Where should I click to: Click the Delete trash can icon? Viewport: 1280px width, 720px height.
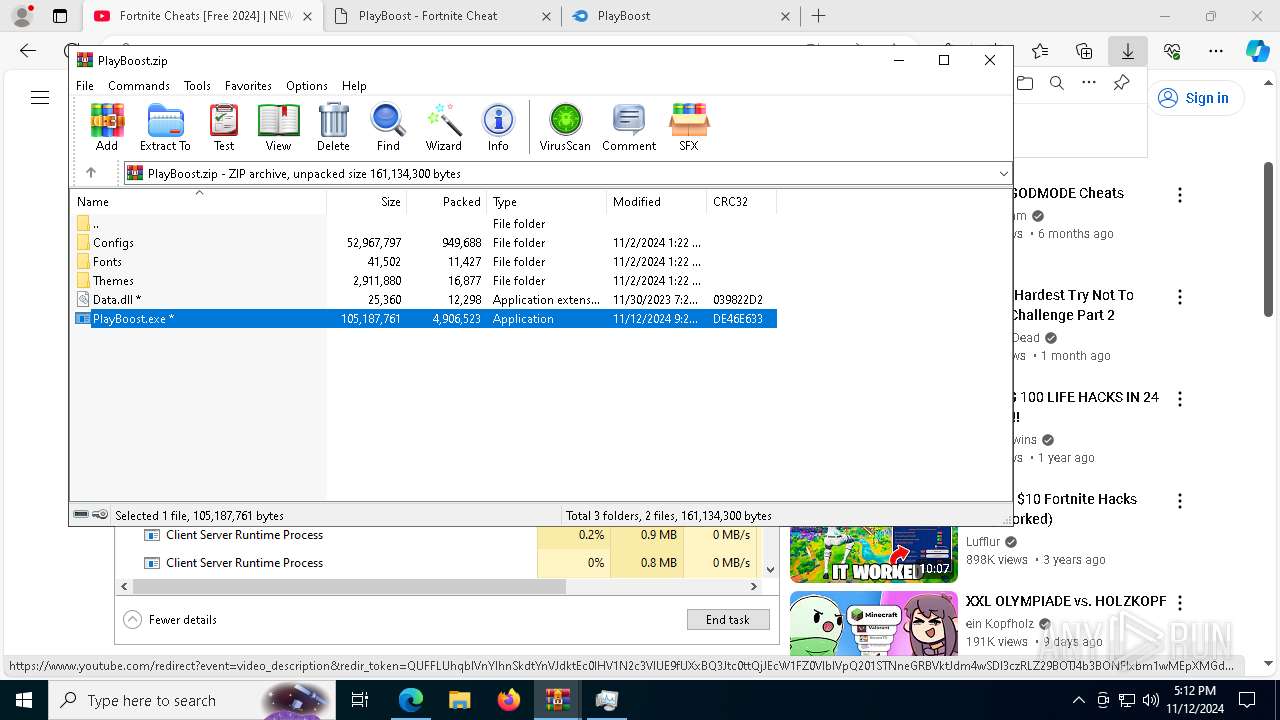click(333, 127)
